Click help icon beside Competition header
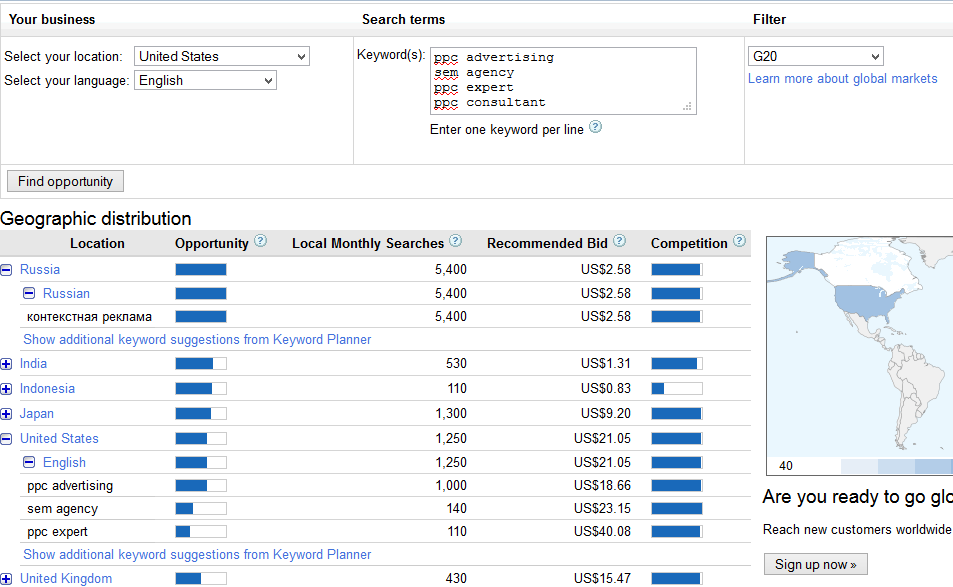 [739, 241]
